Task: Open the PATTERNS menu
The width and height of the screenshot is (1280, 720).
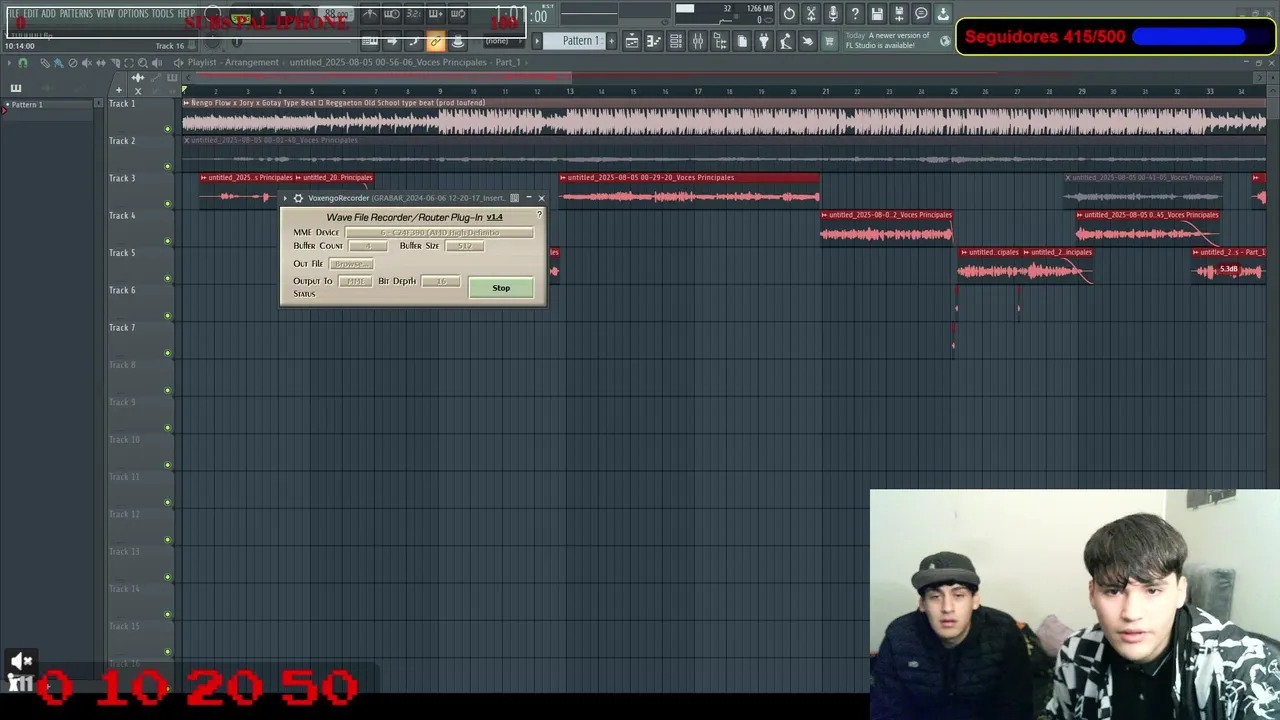Action: (76, 13)
